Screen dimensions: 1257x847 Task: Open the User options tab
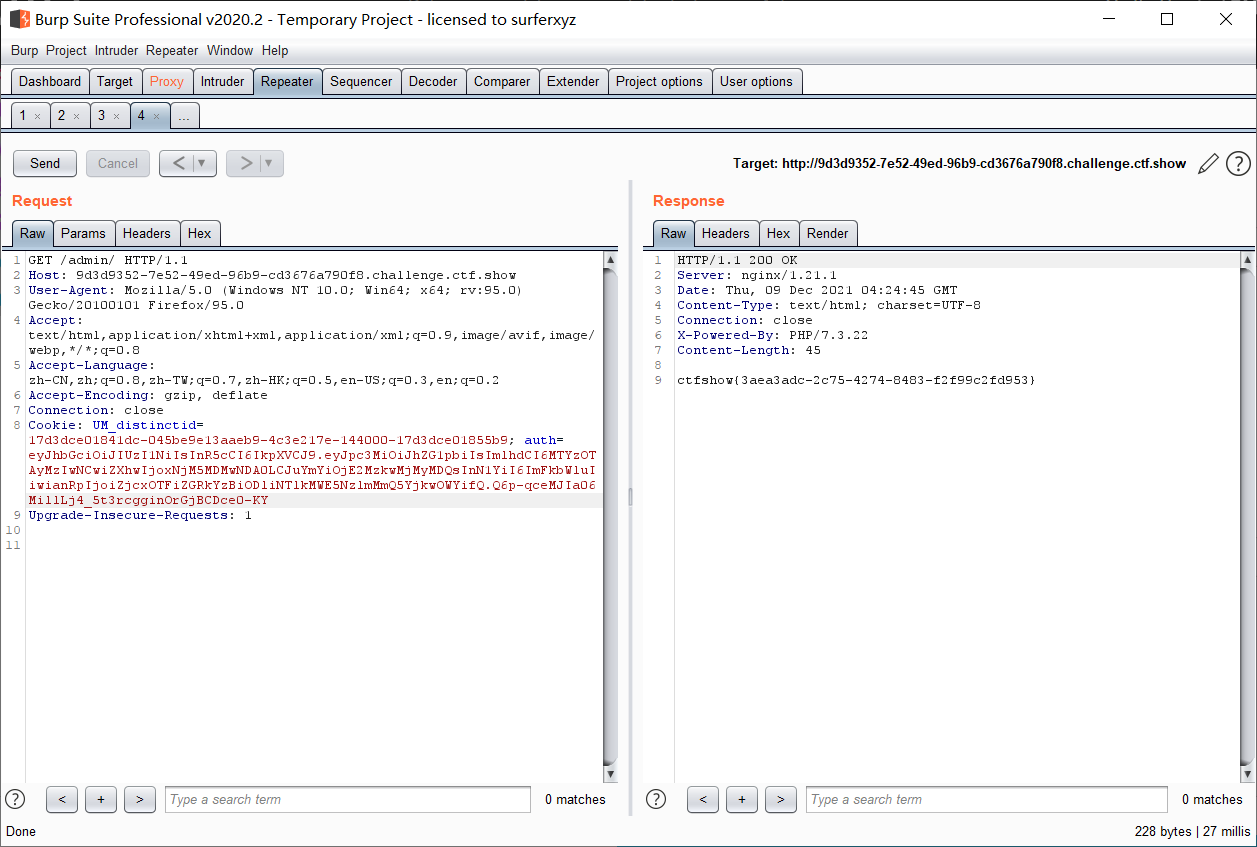(756, 82)
